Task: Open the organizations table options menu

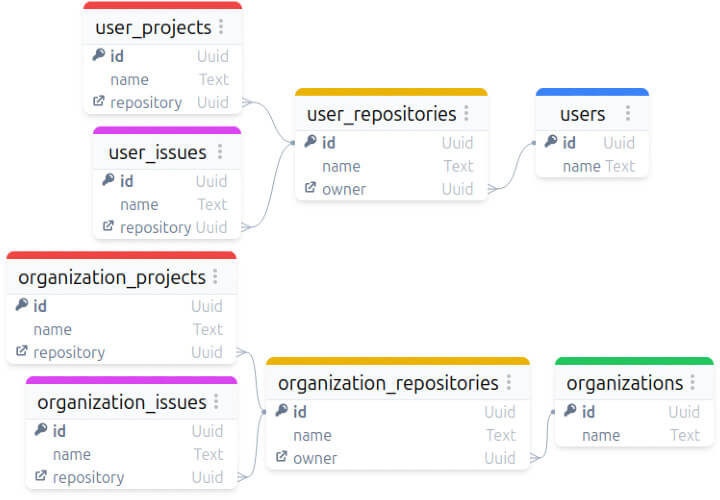Action: (693, 383)
